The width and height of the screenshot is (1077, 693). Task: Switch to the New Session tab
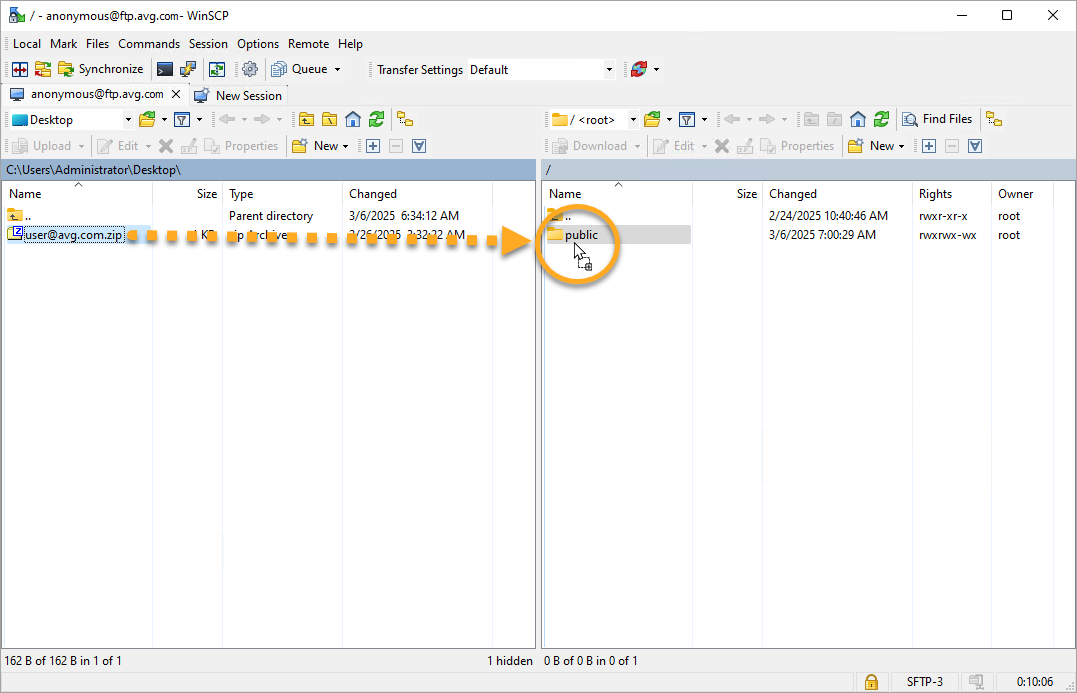[x=239, y=95]
